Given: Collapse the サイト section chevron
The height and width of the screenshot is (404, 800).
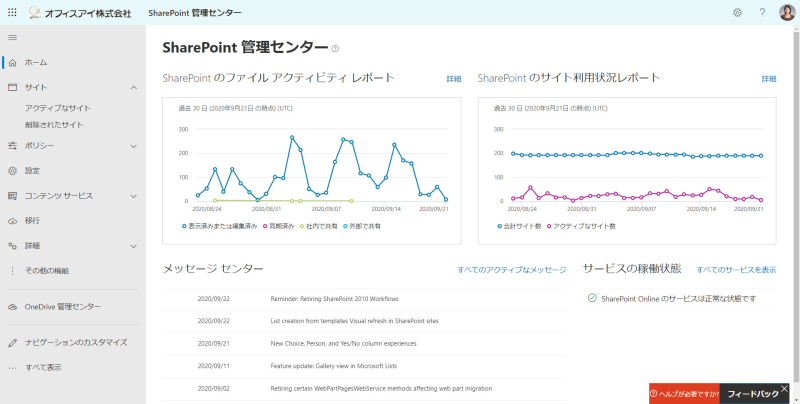Looking at the screenshot, I should 134,88.
